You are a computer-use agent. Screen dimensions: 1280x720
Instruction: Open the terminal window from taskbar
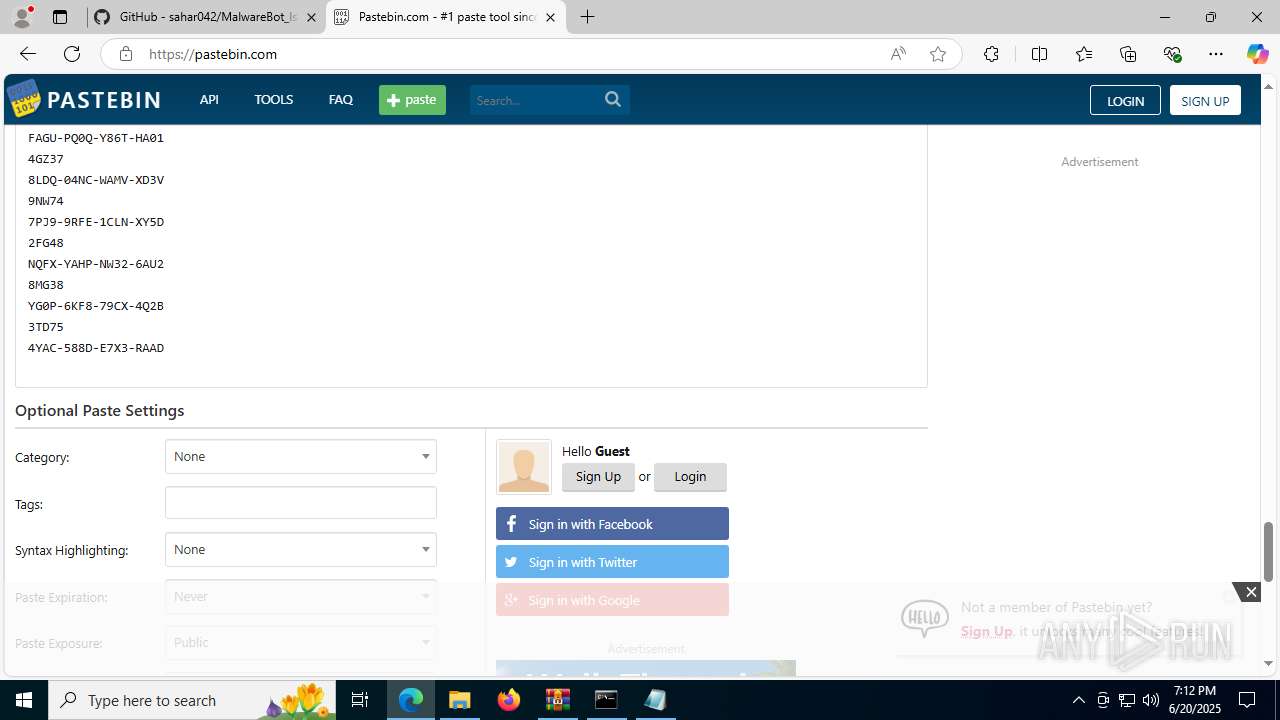606,700
